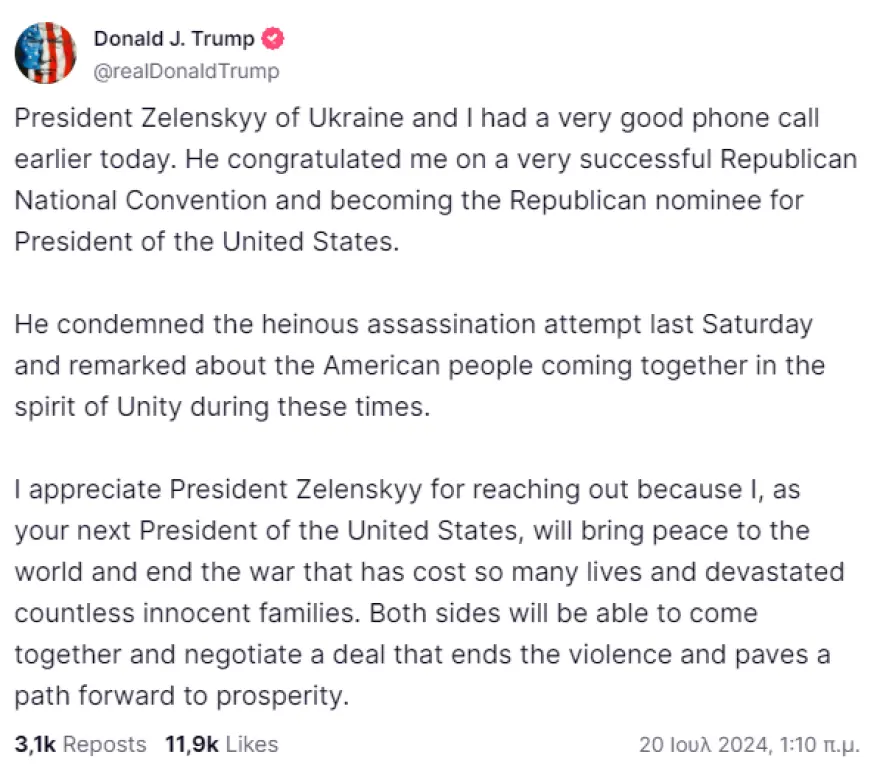This screenshot has height=774, width=880.
Task: Click the @realDonaldTrump handle
Action: pos(186,71)
